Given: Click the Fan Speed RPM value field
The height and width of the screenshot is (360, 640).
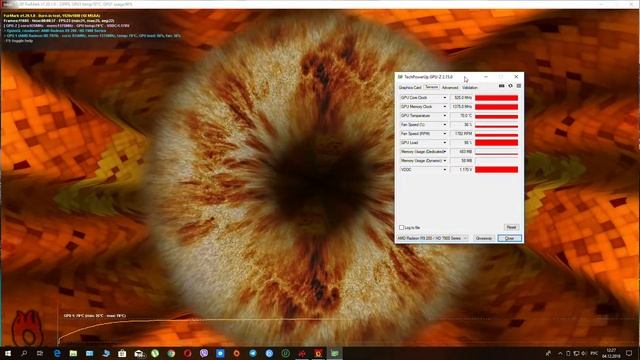Looking at the screenshot, I should click(x=461, y=134).
